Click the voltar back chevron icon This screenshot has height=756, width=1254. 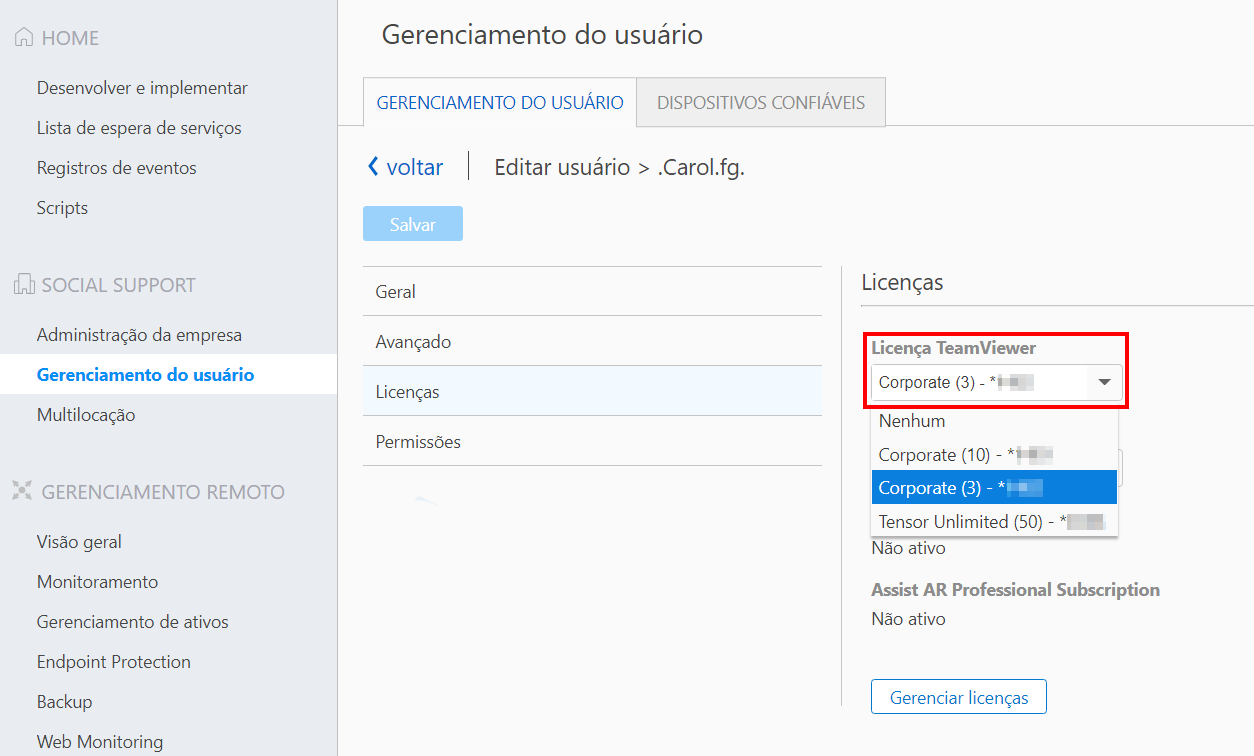(x=373, y=167)
